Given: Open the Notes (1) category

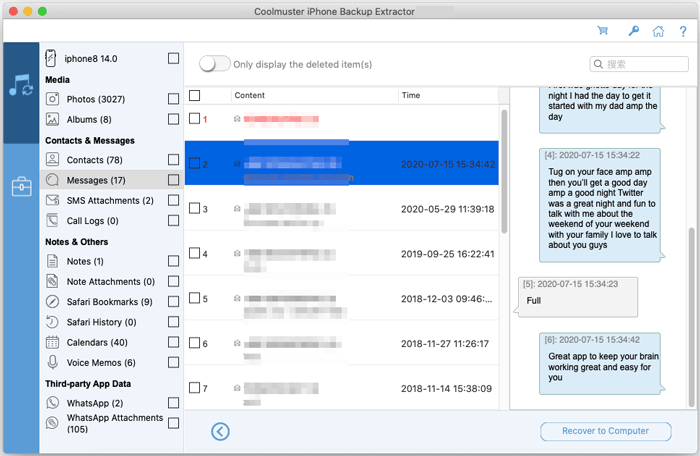Looking at the screenshot, I should 85,261.
